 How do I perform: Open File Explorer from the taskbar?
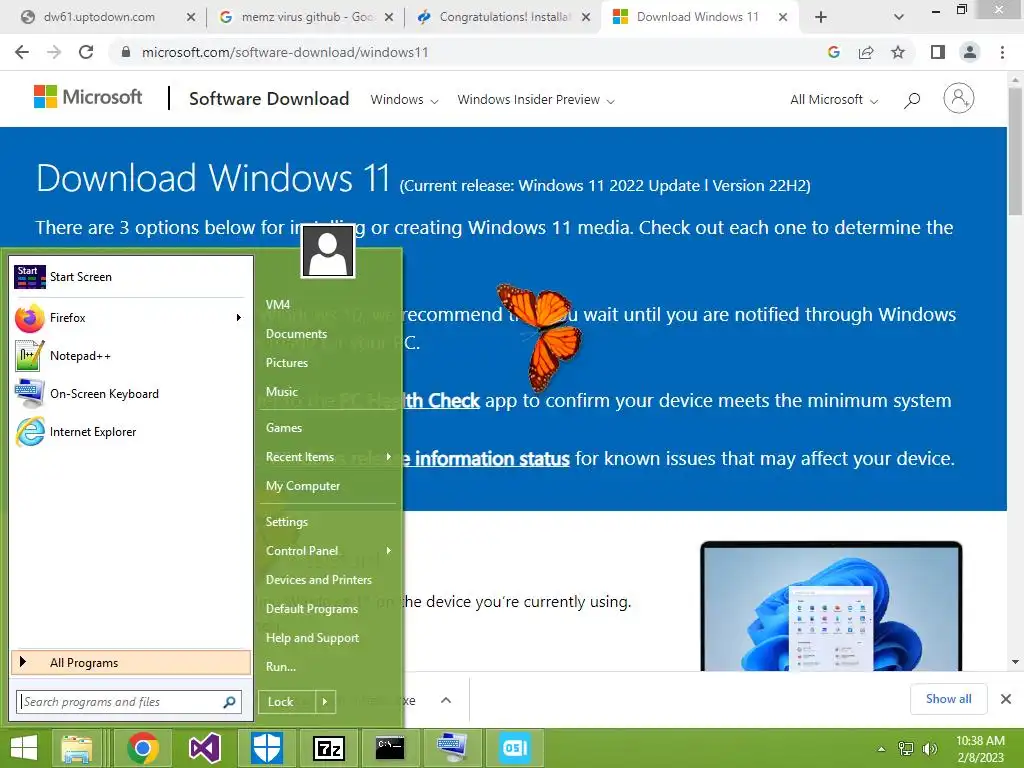click(77, 748)
